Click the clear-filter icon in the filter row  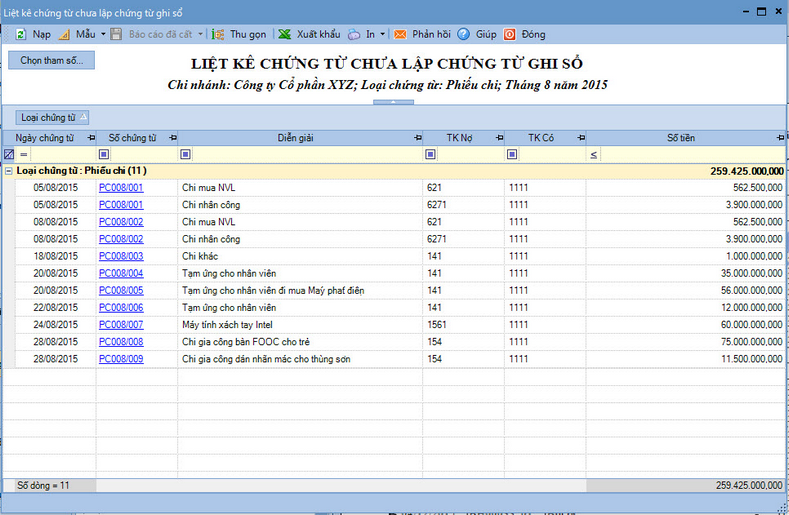point(9,154)
